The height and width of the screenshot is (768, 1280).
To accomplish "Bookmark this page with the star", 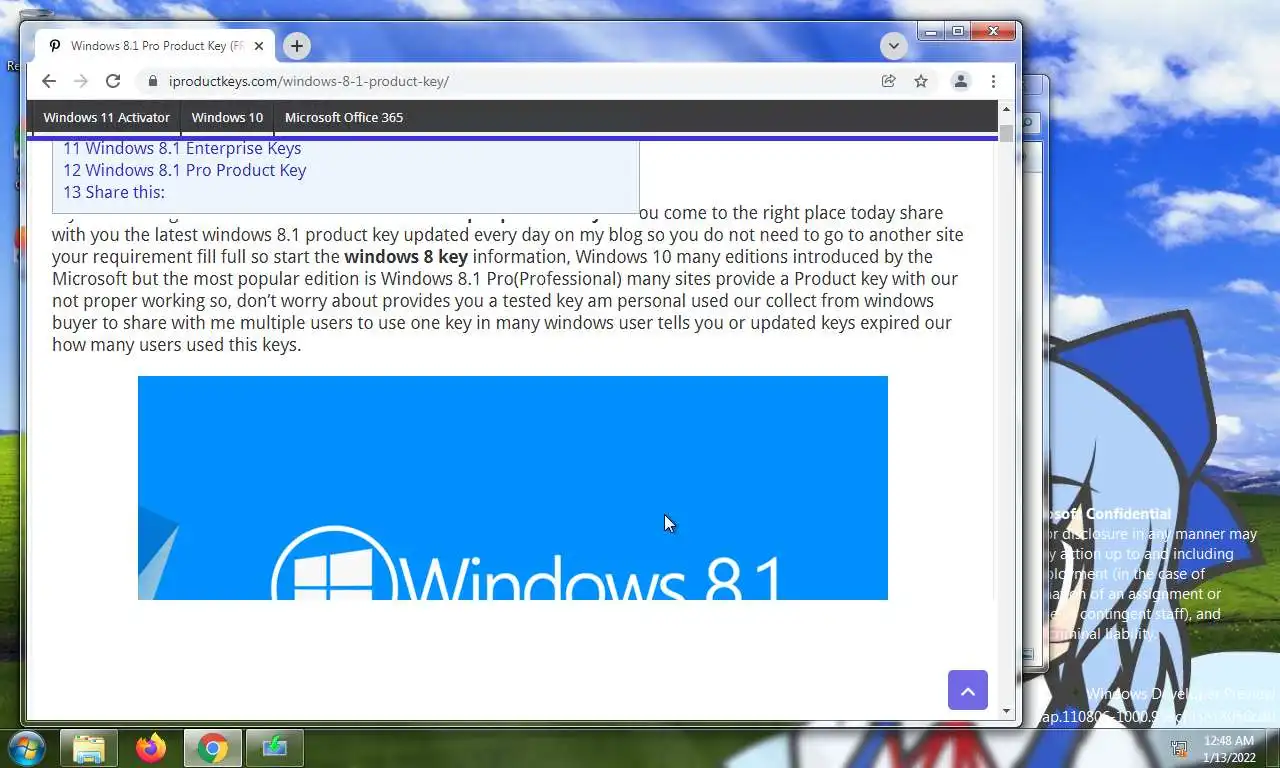I will click(921, 81).
